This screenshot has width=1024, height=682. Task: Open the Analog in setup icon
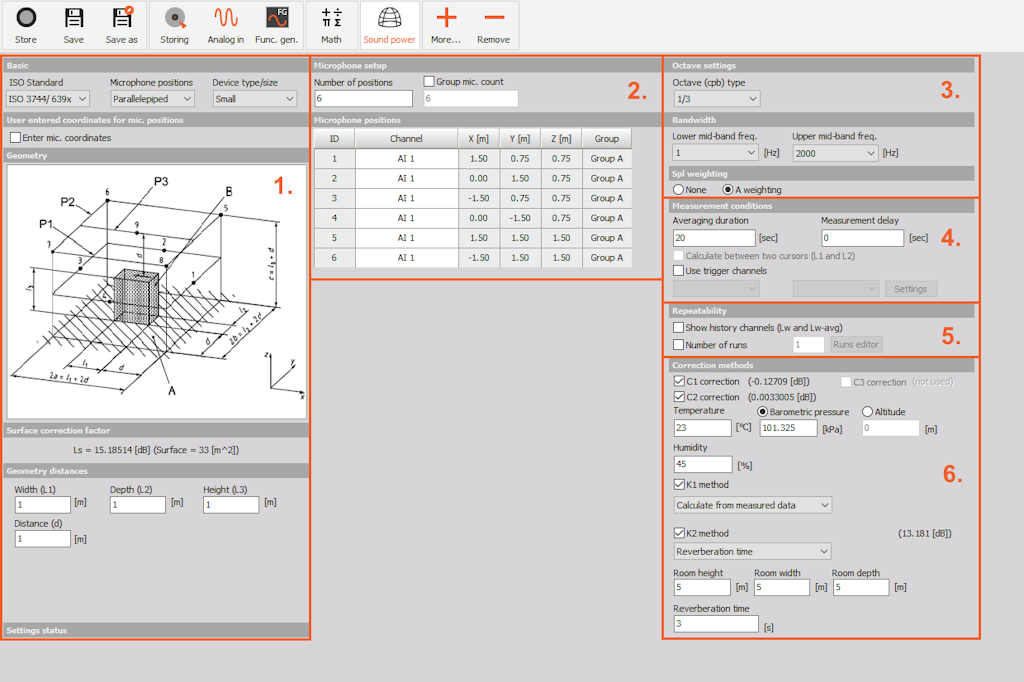(x=226, y=25)
